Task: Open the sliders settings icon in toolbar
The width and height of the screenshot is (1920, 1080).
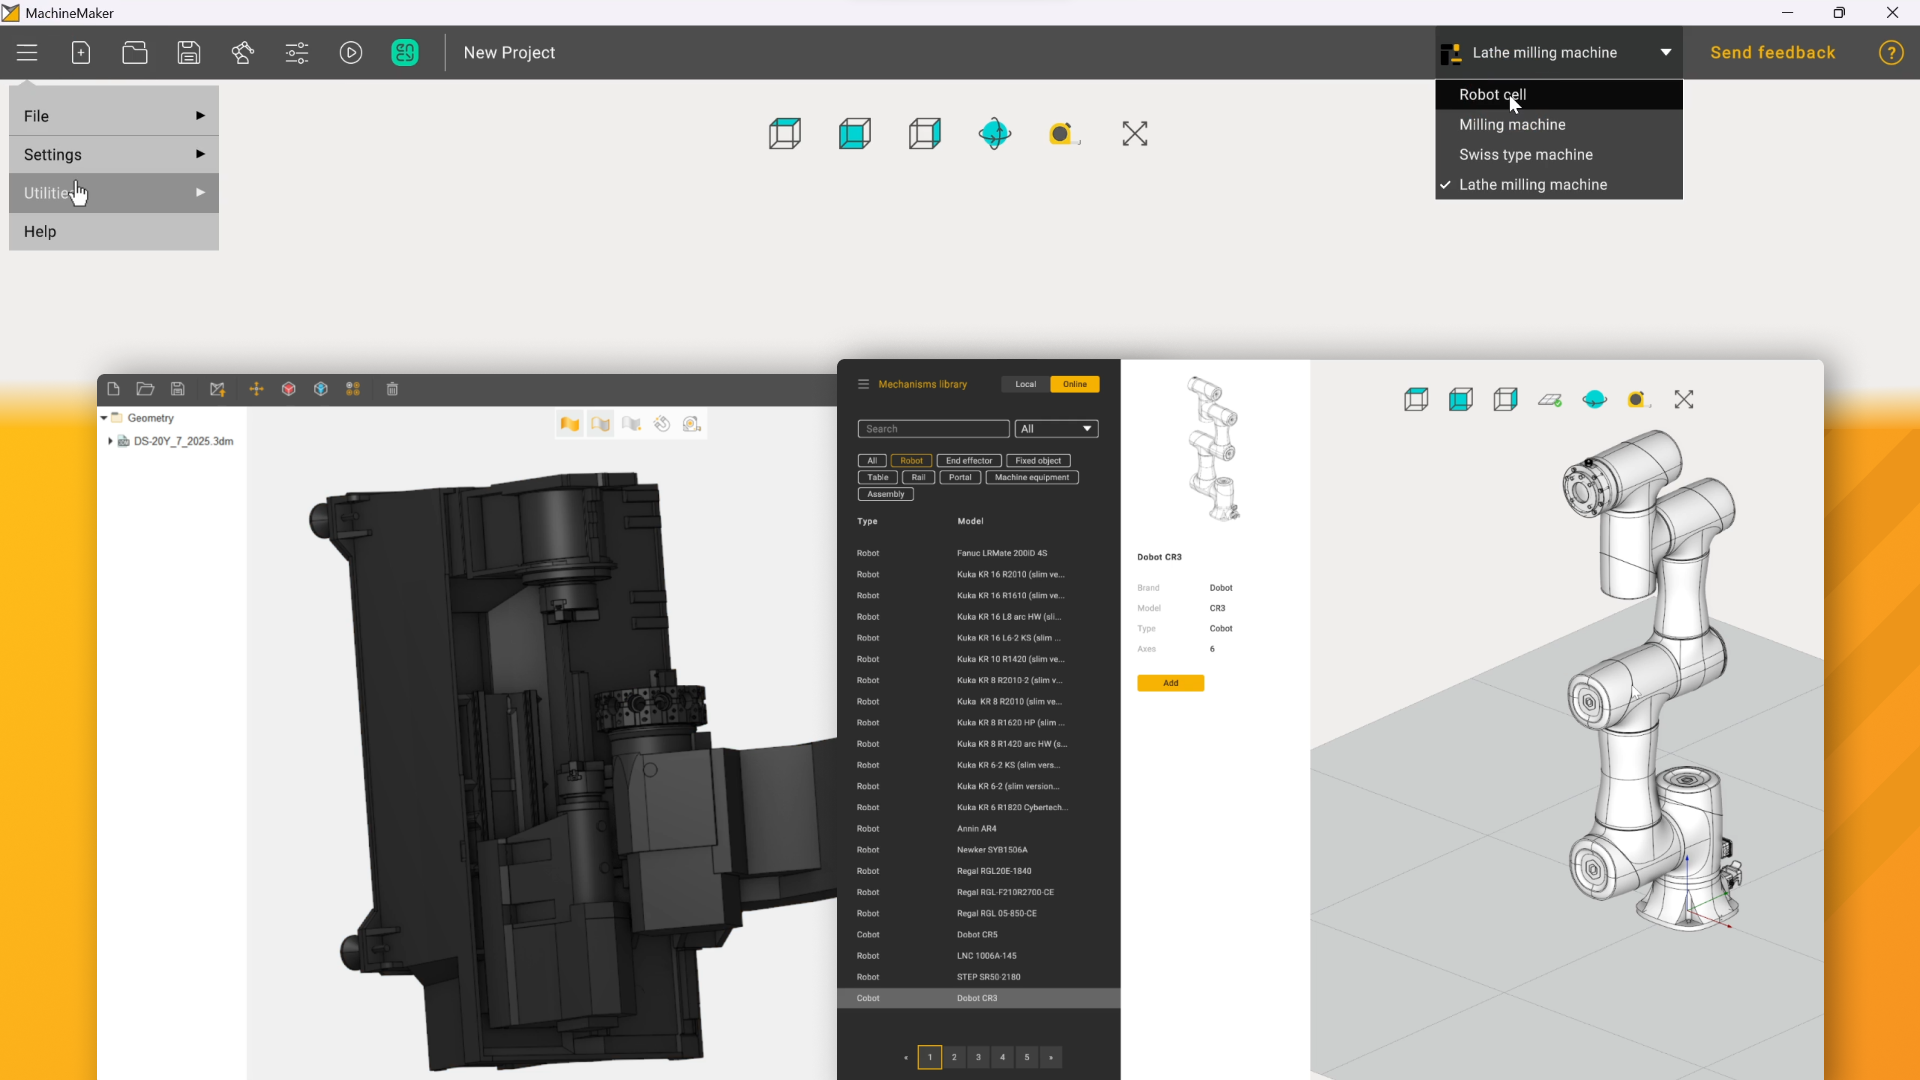Action: point(297,53)
